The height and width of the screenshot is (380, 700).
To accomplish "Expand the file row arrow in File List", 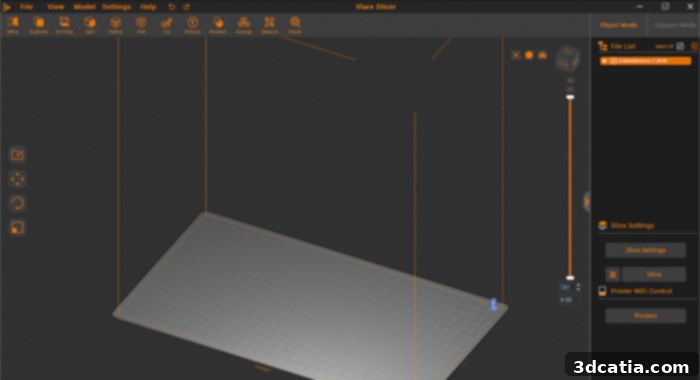I will tap(604, 61).
